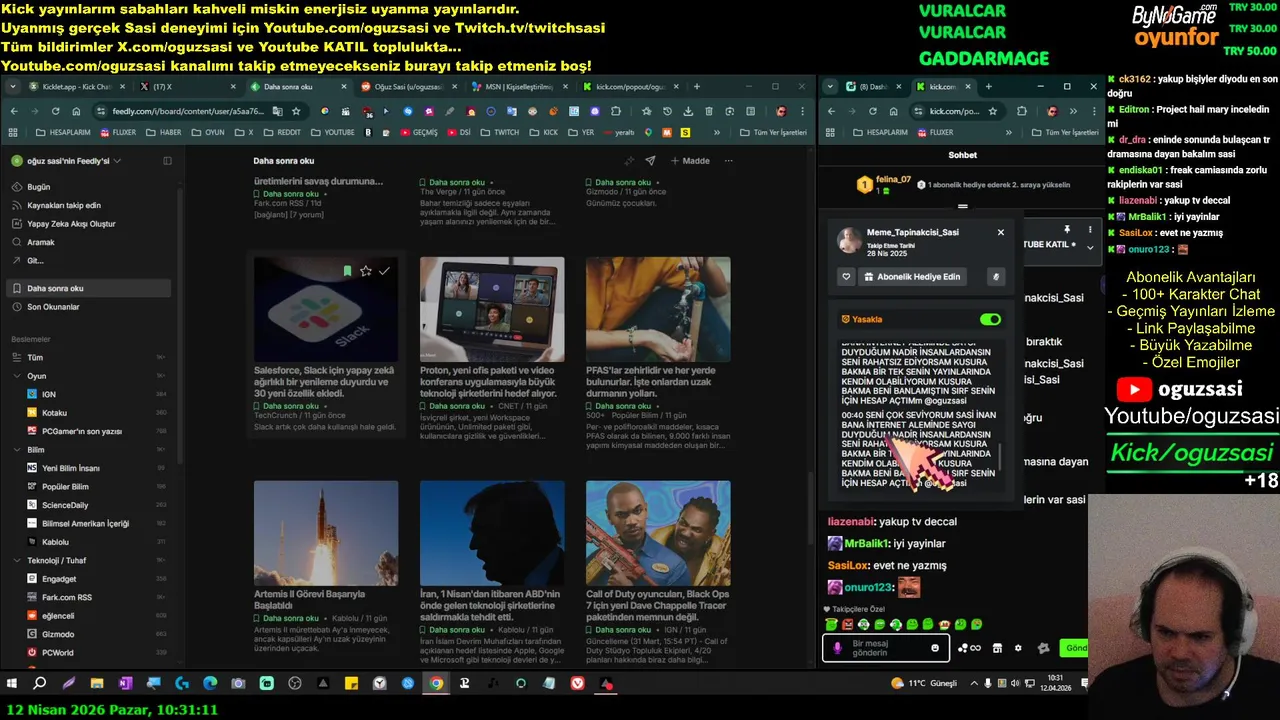Open the browser history clock icon
The height and width of the screenshot is (720, 1280).
667,111
